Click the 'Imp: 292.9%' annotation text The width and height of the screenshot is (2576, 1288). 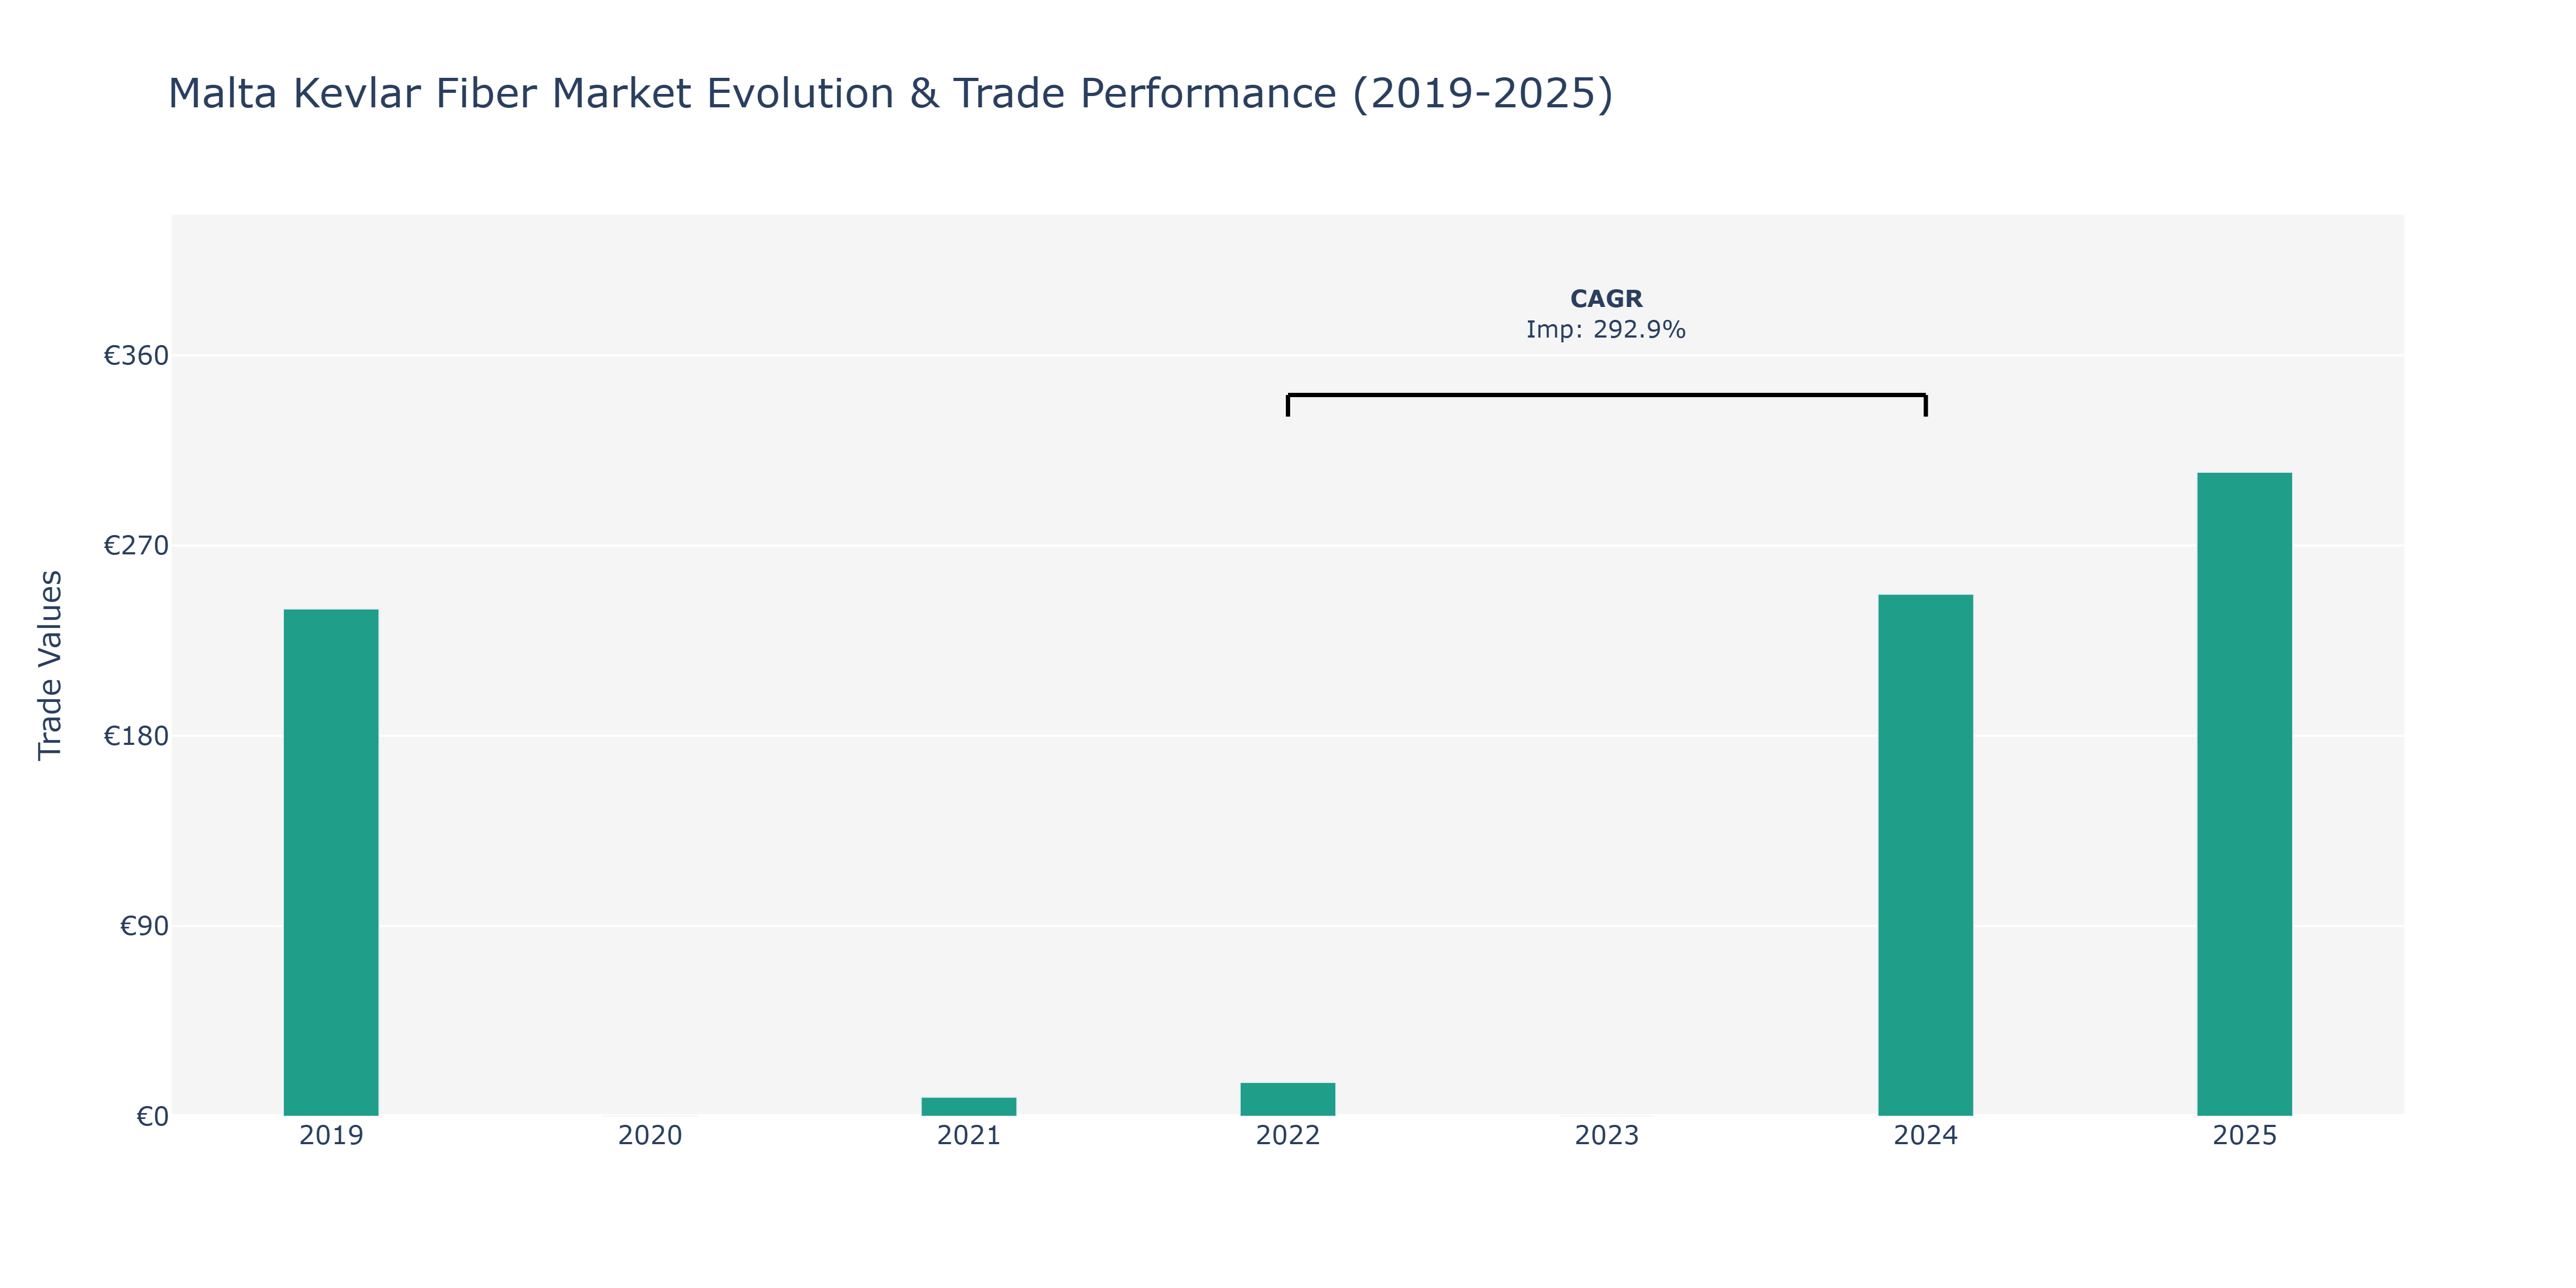click(x=1606, y=329)
